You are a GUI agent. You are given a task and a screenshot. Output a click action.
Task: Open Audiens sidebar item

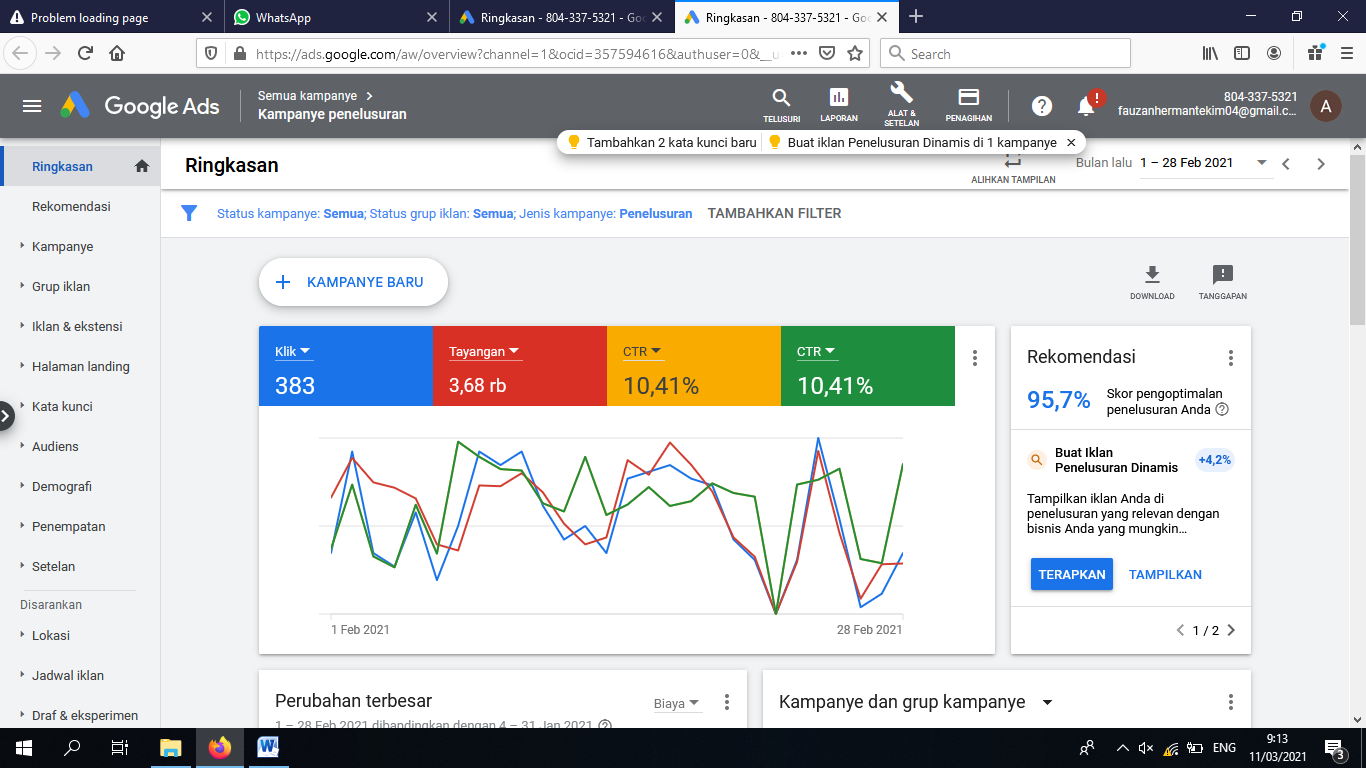[x=80, y=446]
